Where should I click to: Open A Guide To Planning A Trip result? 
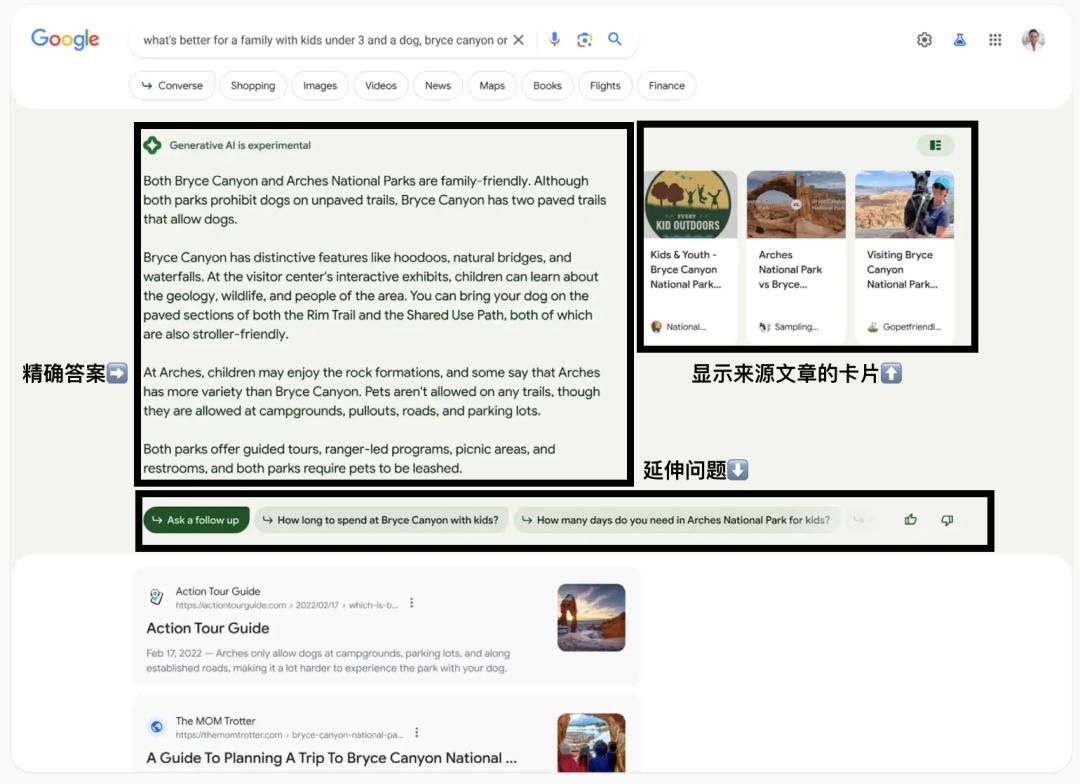(x=331, y=758)
